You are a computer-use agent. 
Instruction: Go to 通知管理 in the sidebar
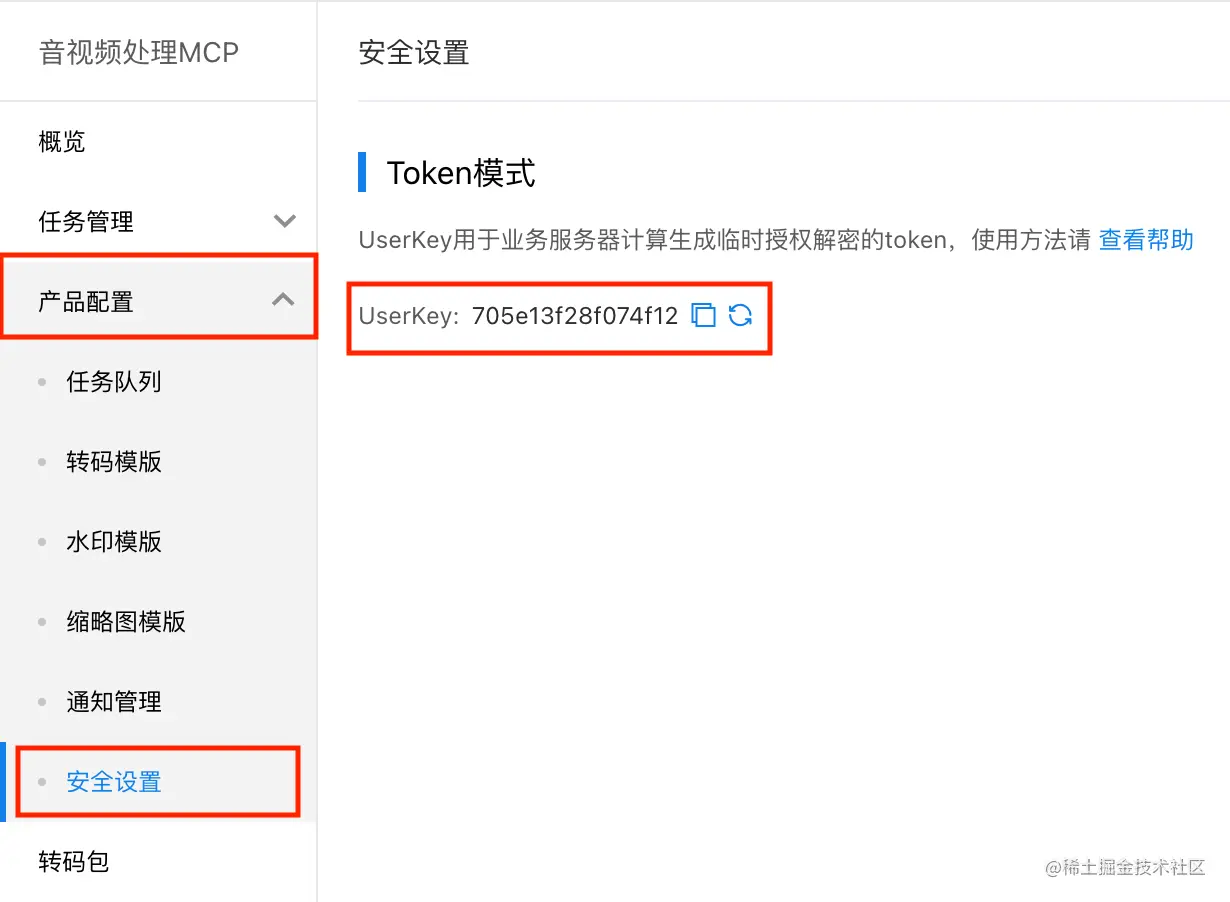point(111,701)
